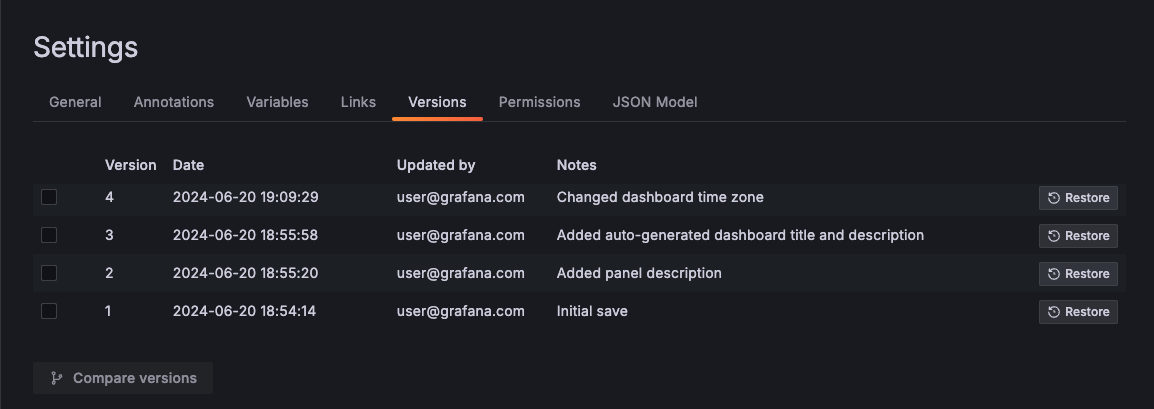Tick the version 3 checkbox

coord(49,235)
